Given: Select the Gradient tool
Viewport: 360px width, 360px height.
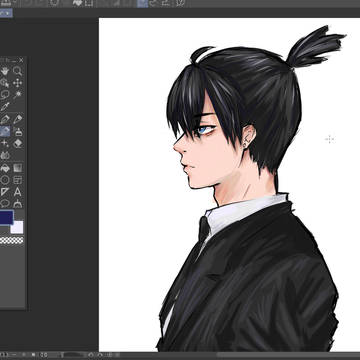Looking at the screenshot, I should click(x=18, y=168).
